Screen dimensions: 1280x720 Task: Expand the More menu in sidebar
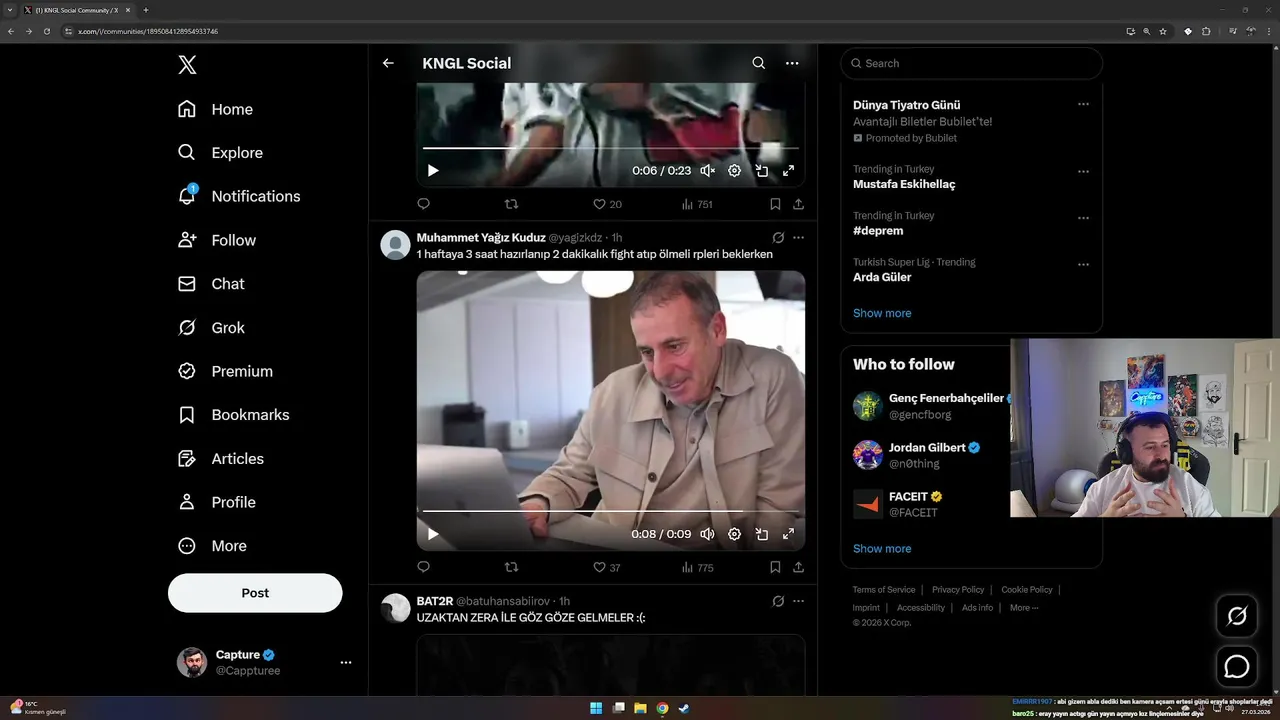tap(211, 546)
